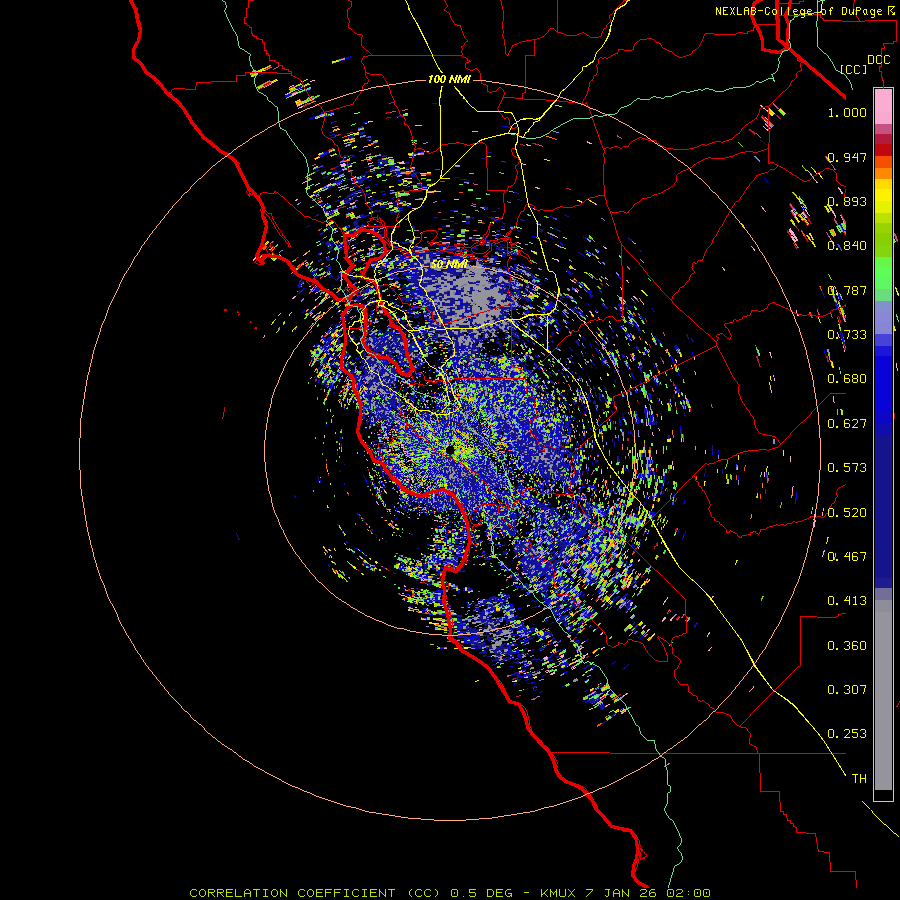This screenshot has width=900, height=900.
Task: Select the 0.840 legend value
Action: [x=847, y=246]
